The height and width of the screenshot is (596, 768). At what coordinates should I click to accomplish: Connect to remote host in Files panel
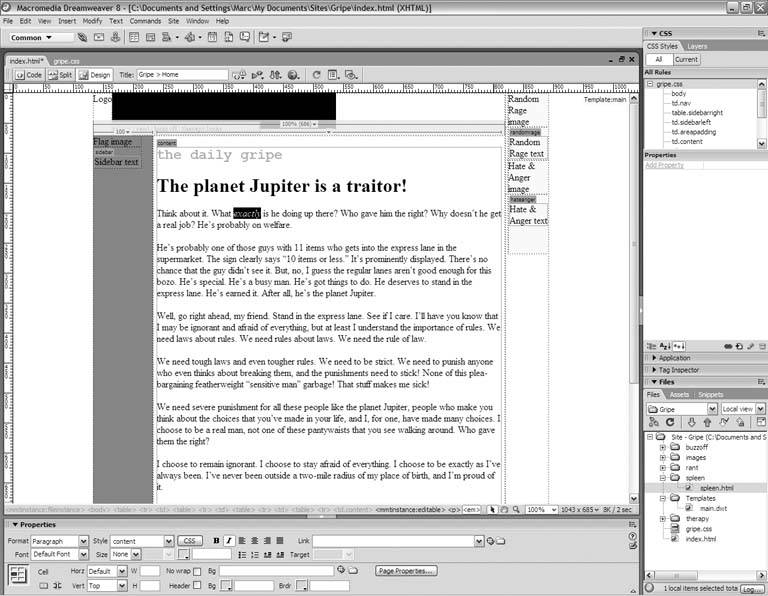coord(653,422)
